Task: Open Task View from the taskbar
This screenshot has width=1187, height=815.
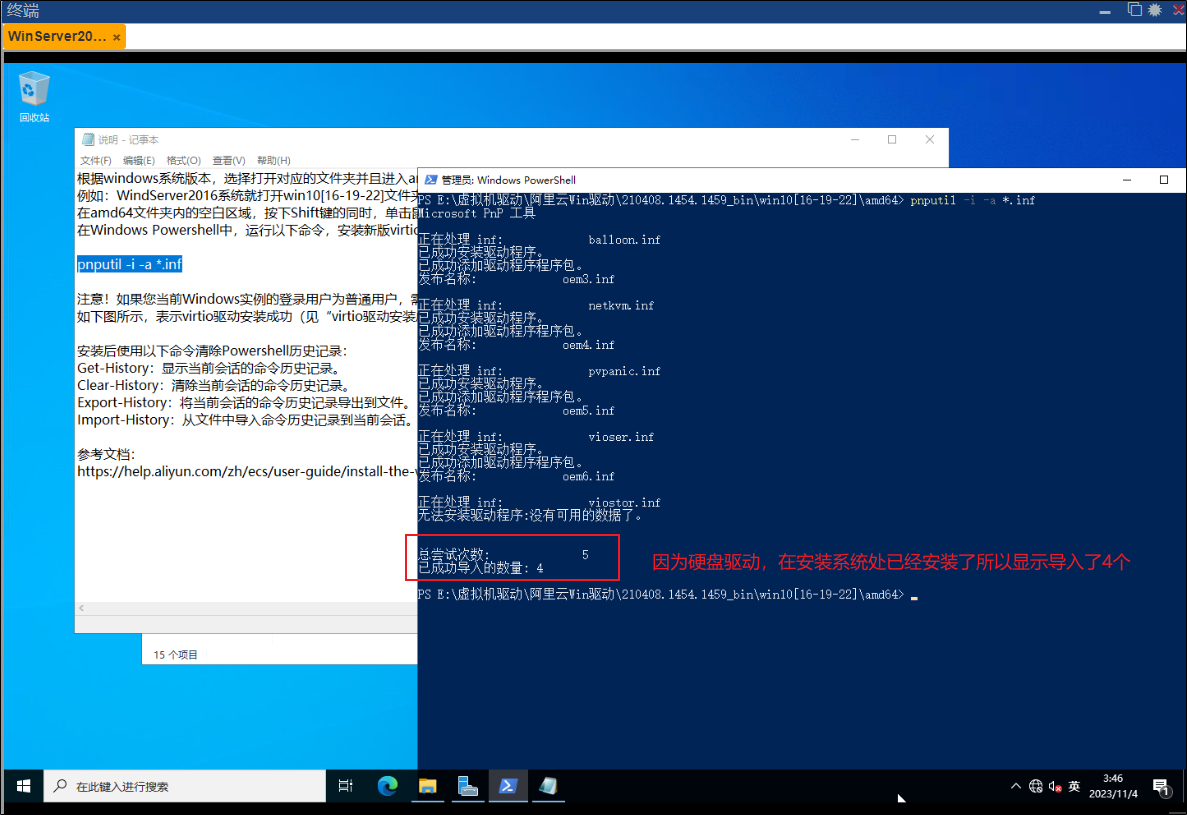Action: 345,786
